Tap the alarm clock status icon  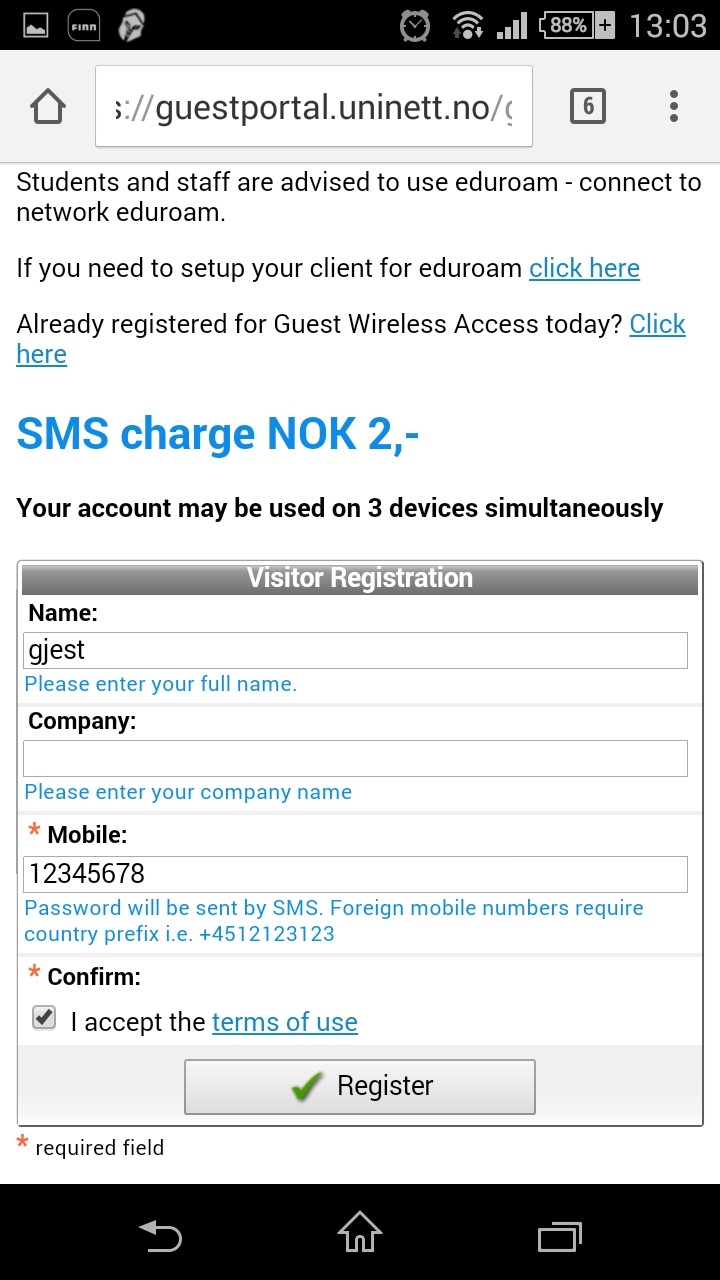coord(415,25)
